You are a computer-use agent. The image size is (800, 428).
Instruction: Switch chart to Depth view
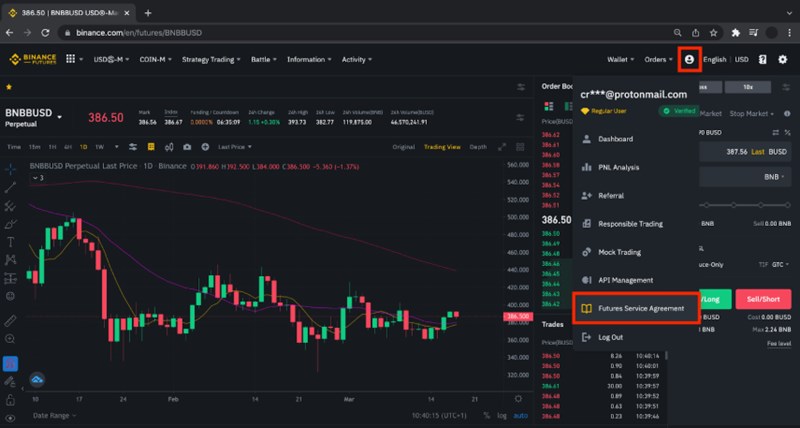[x=479, y=146]
